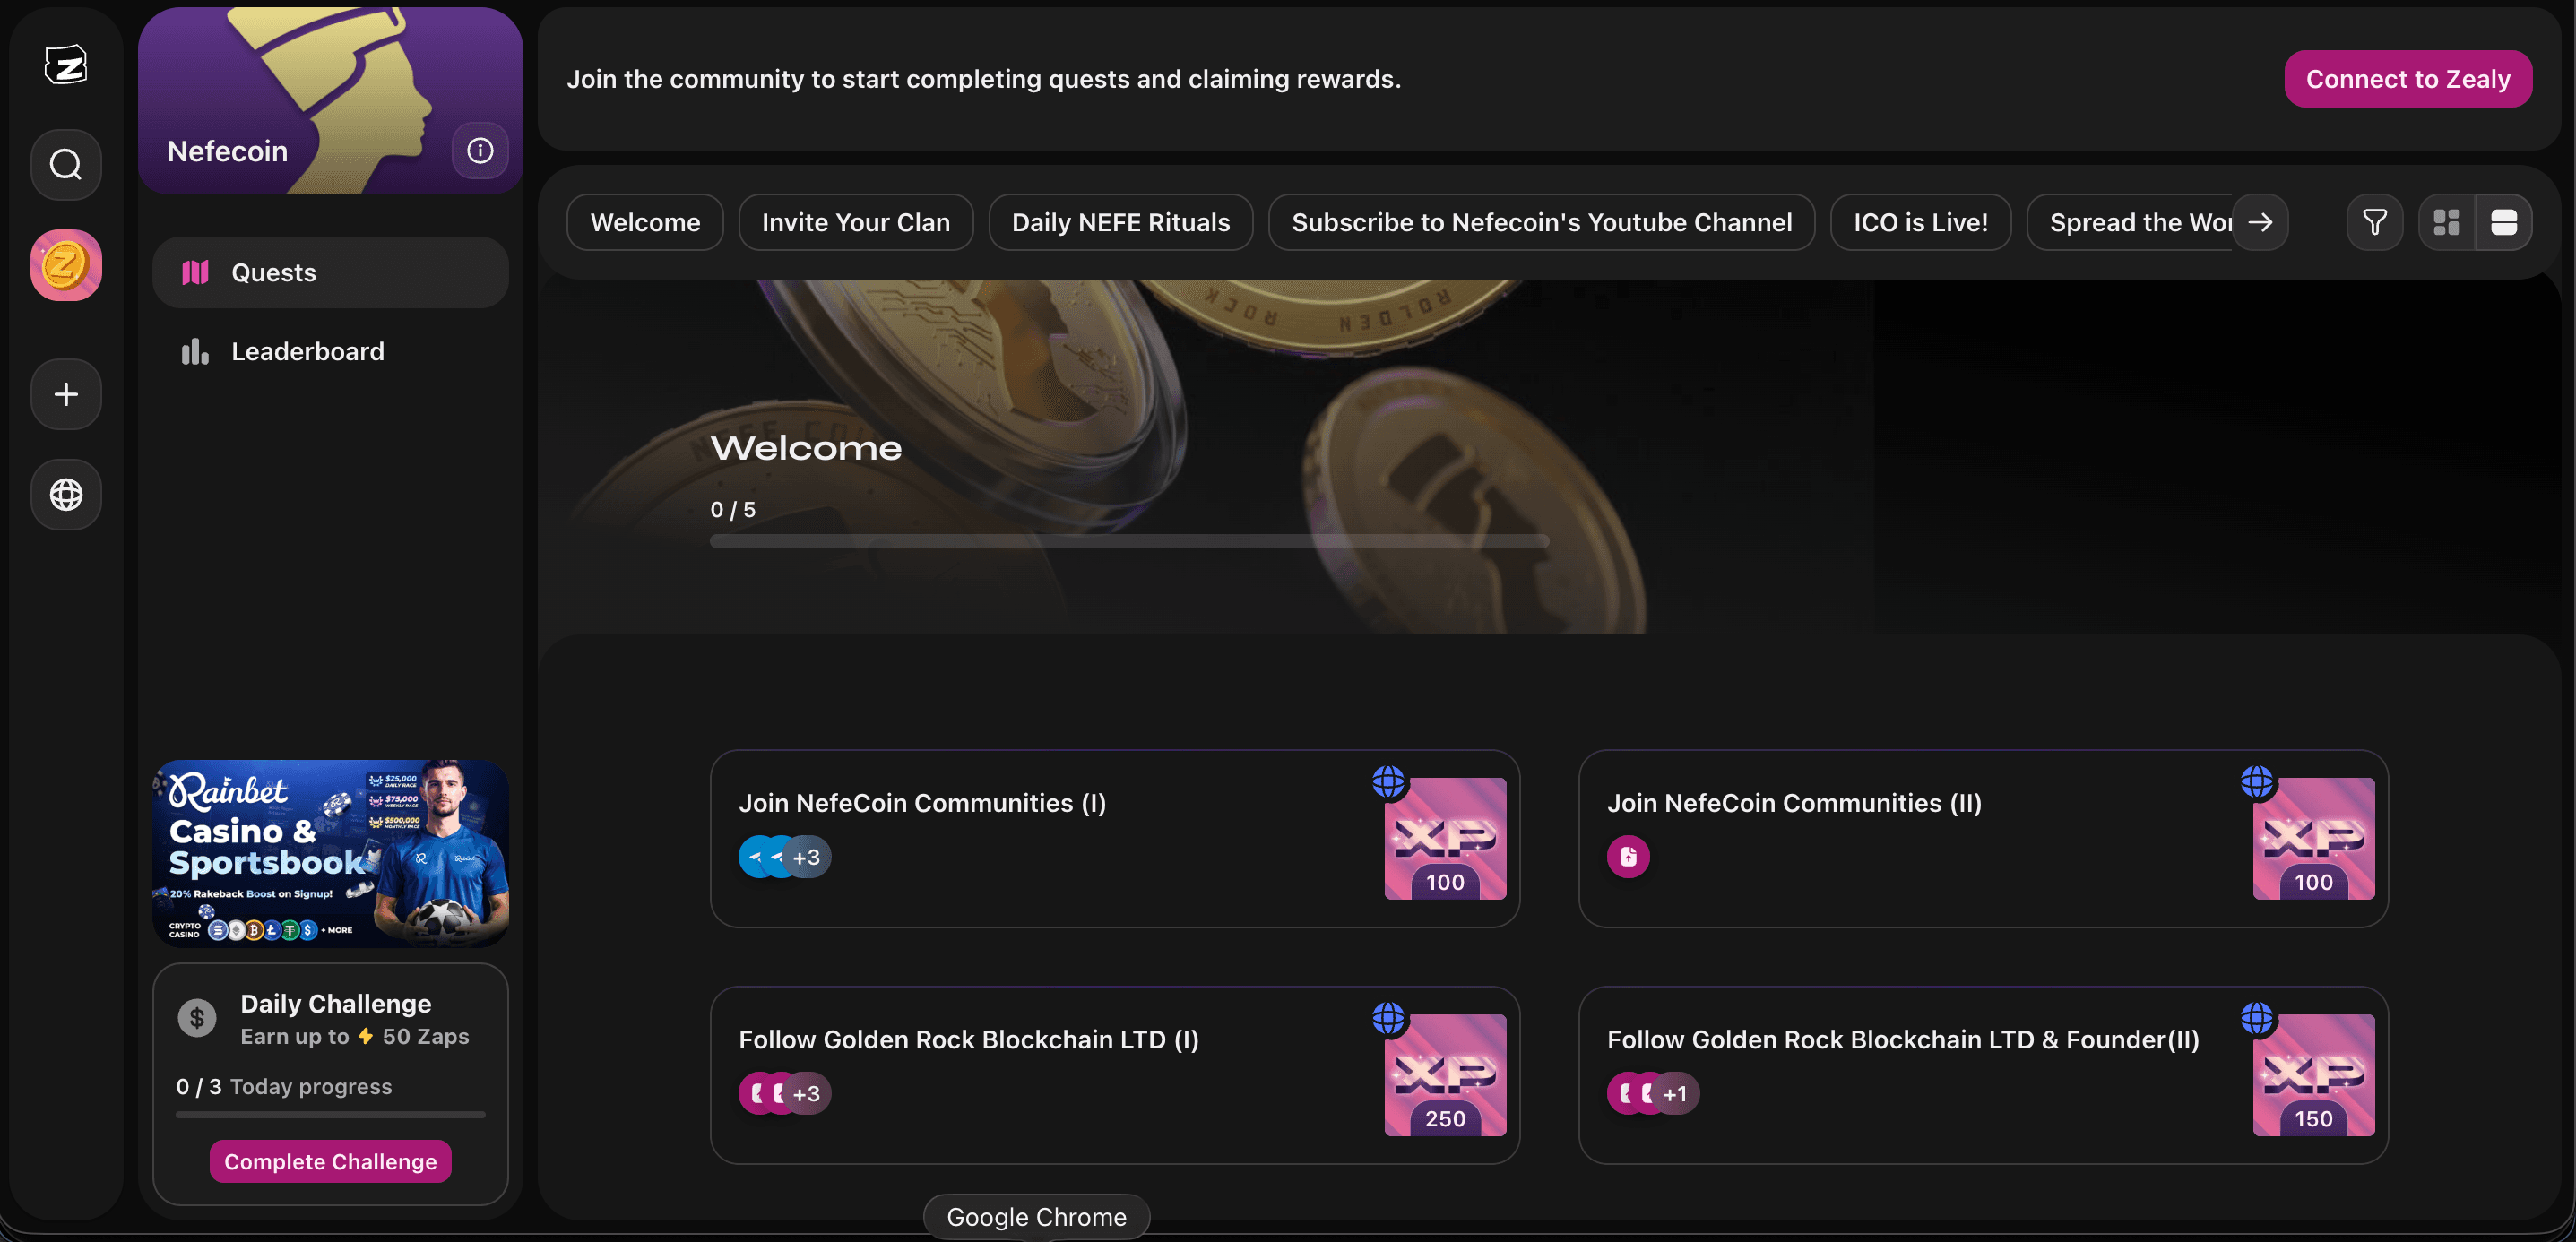Open Follow Golden Rock Blockchain LTD & Founder(II) quest

1983,1076
